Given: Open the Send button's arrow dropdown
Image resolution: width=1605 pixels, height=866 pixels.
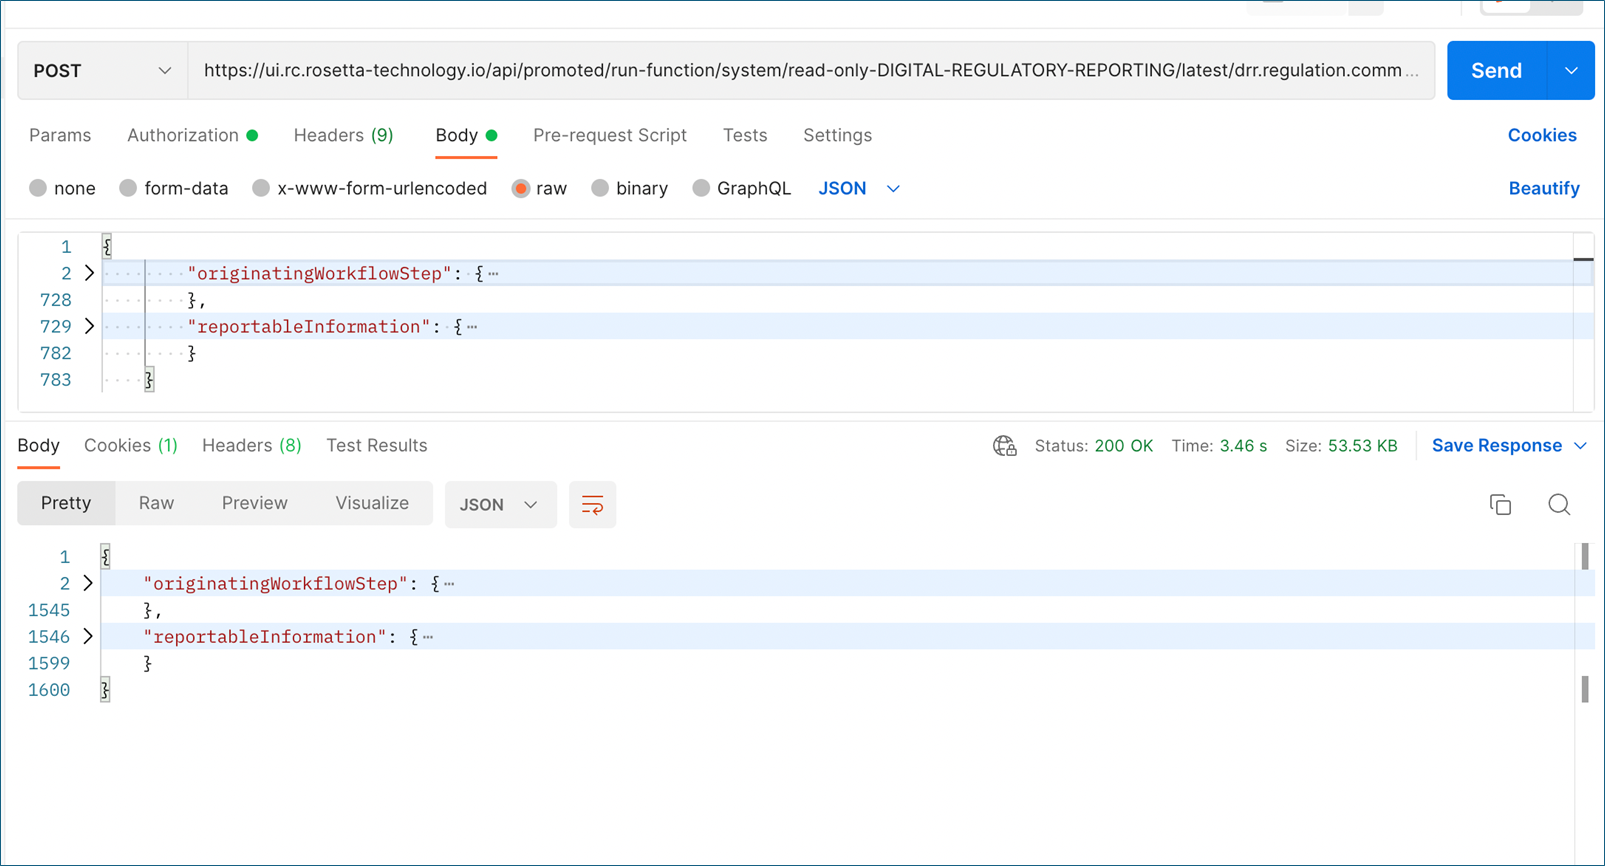Looking at the screenshot, I should tap(1571, 71).
